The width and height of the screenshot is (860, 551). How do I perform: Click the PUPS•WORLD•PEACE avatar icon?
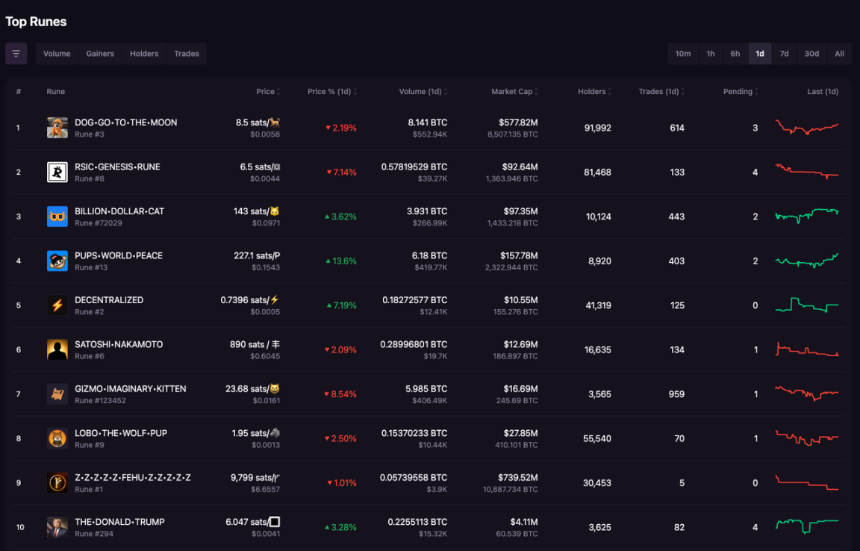click(57, 261)
